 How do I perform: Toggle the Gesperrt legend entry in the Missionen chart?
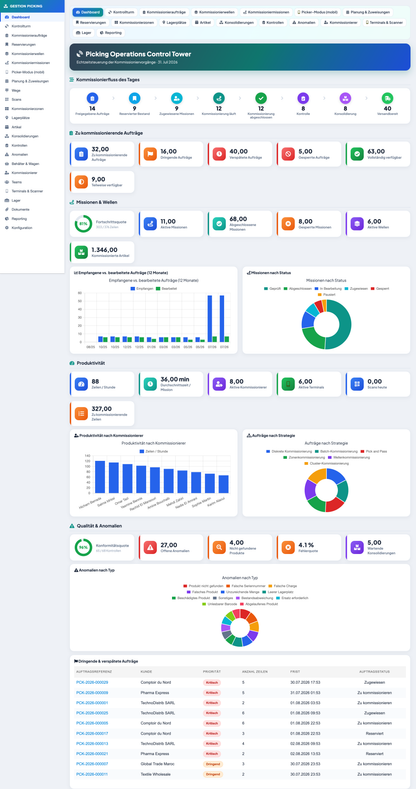tap(379, 288)
